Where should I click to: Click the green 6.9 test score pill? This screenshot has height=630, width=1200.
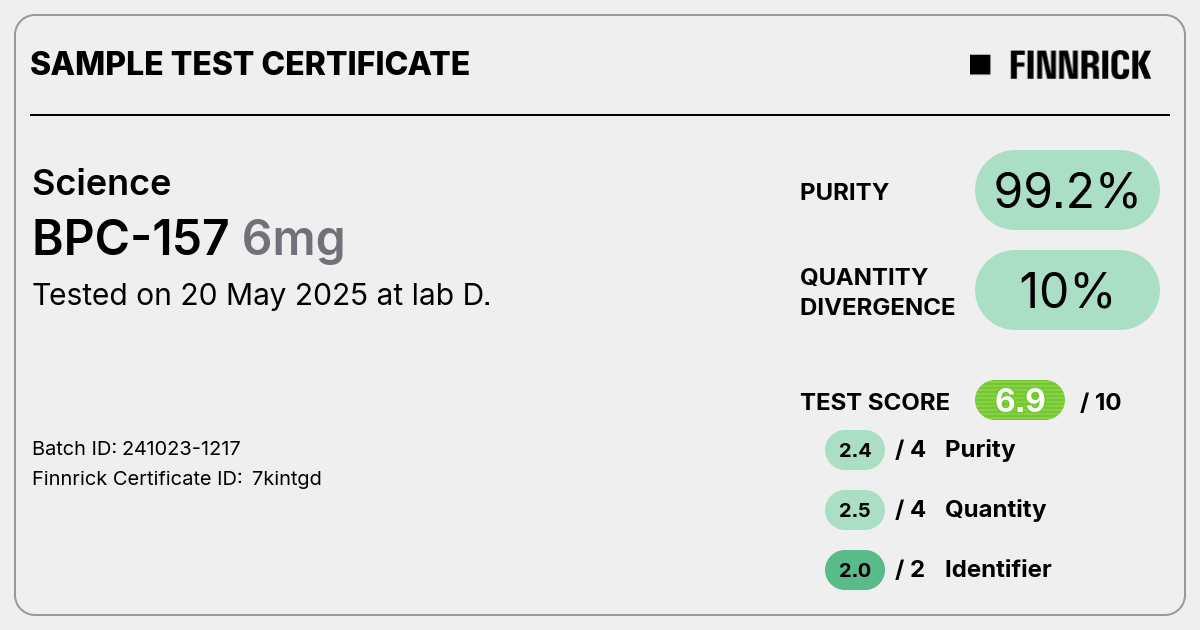tap(1020, 401)
